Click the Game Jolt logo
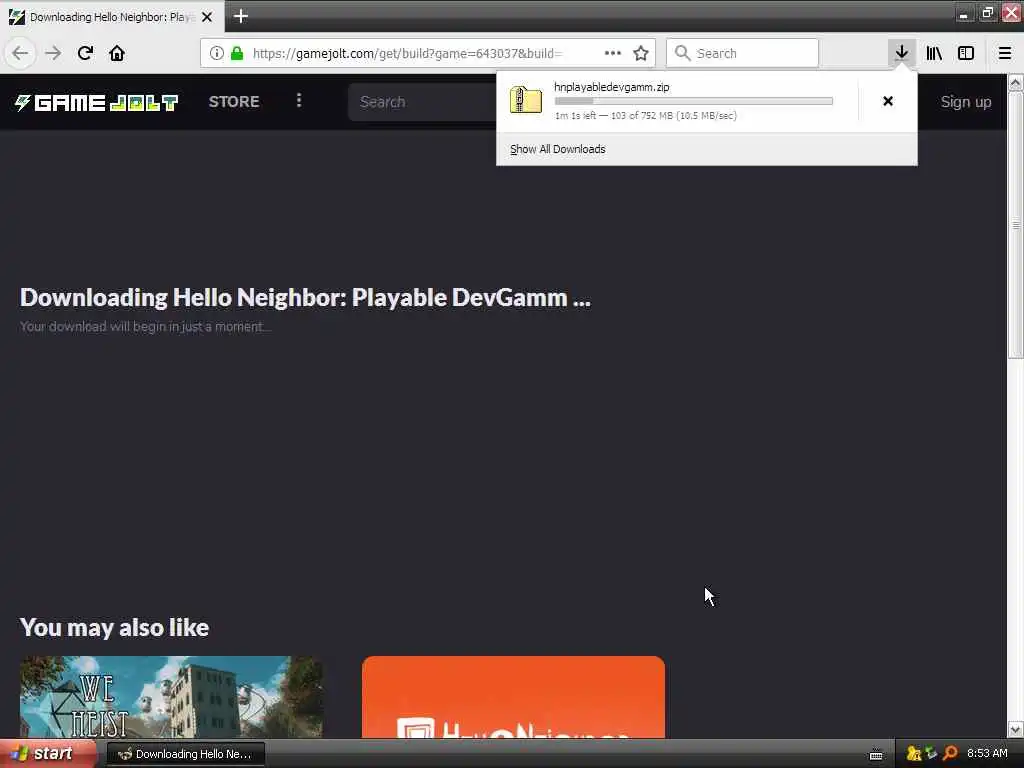This screenshot has width=1024, height=768. 97,103
